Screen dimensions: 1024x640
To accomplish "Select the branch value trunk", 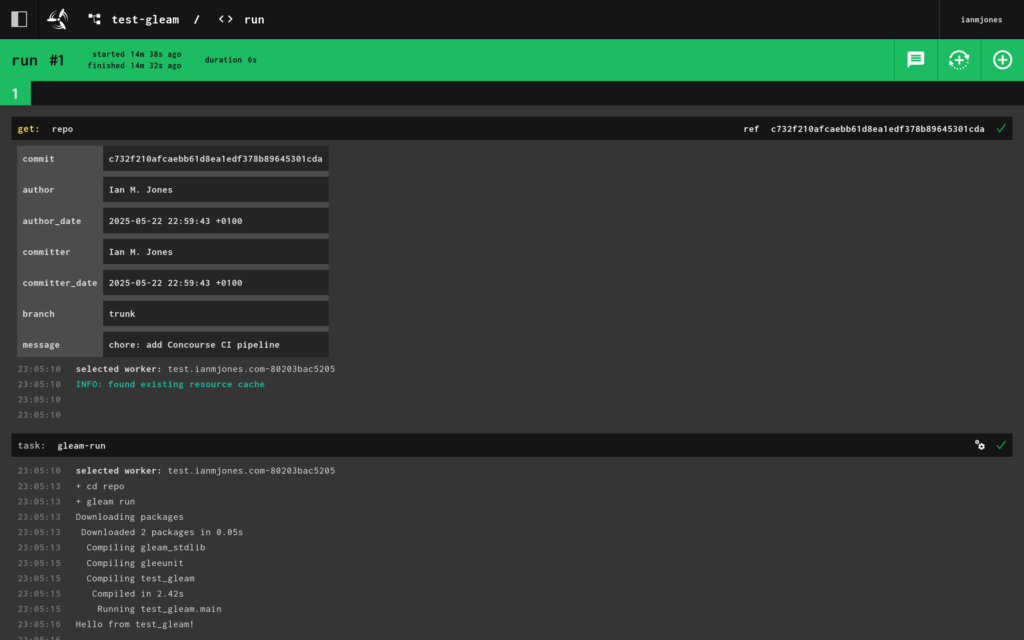I will (x=216, y=314).
